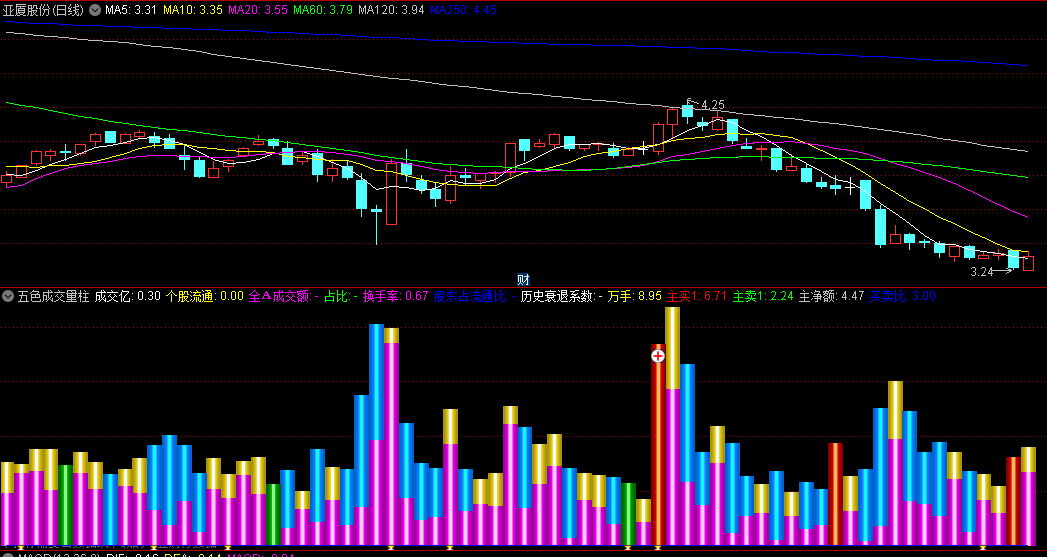1047x557 pixels.
Task: Click the 股东占流通比 label
Action: click(474, 296)
